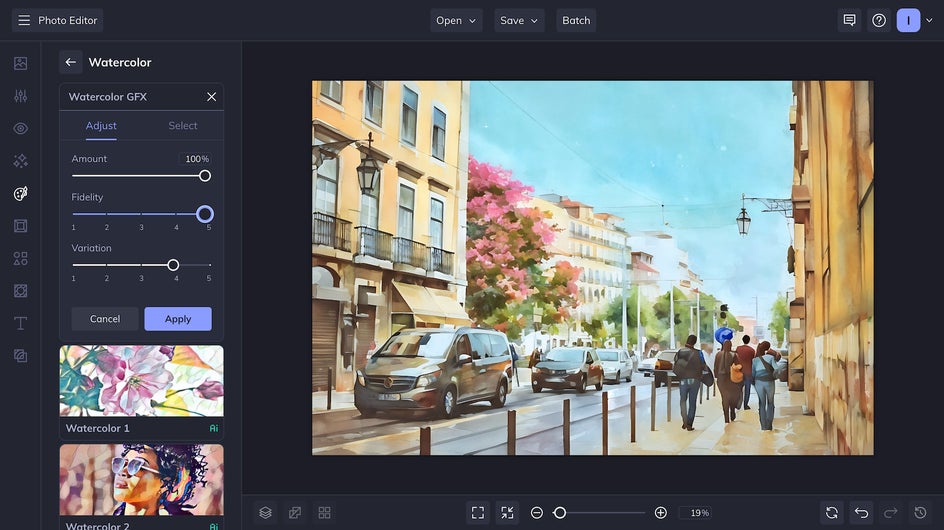Open the Edit adjustments sliders icon
This screenshot has height=530, width=944.
pyautogui.click(x=20, y=96)
